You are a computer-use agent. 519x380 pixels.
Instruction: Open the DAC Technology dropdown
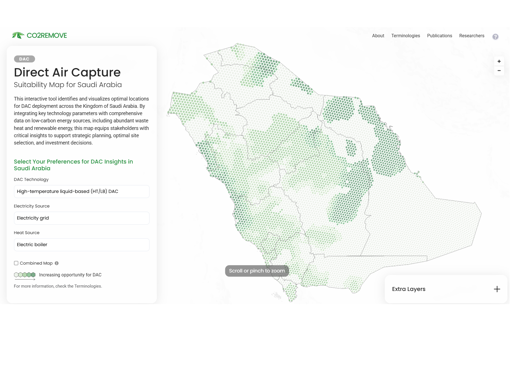click(x=82, y=191)
